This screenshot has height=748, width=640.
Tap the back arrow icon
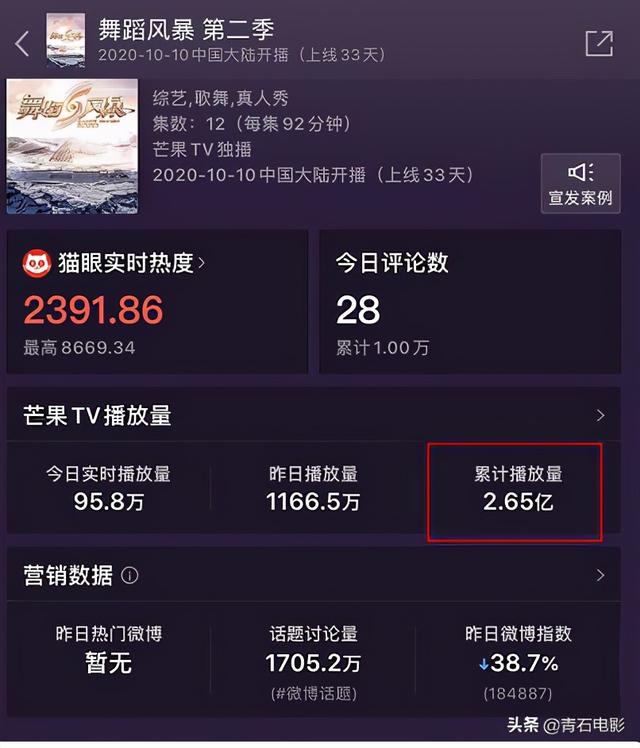coord(22,44)
